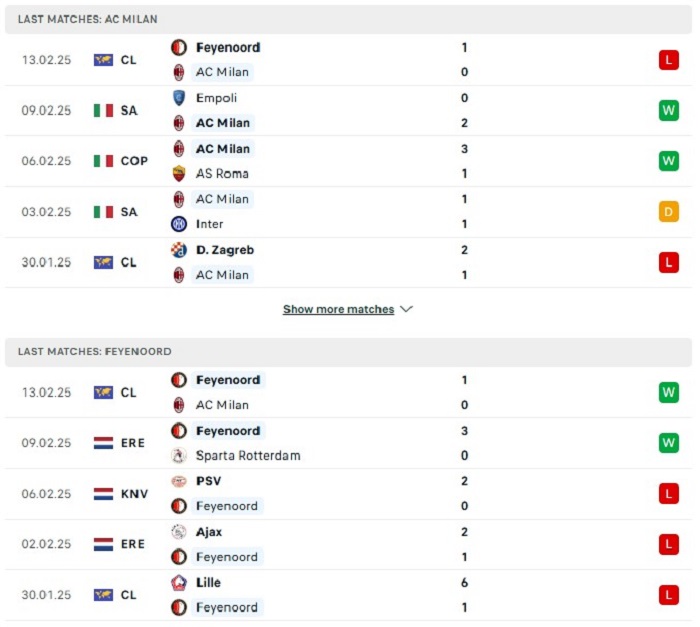700x627 pixels.
Task: Open the Sparta Rotterdam team name
Action: point(248,456)
